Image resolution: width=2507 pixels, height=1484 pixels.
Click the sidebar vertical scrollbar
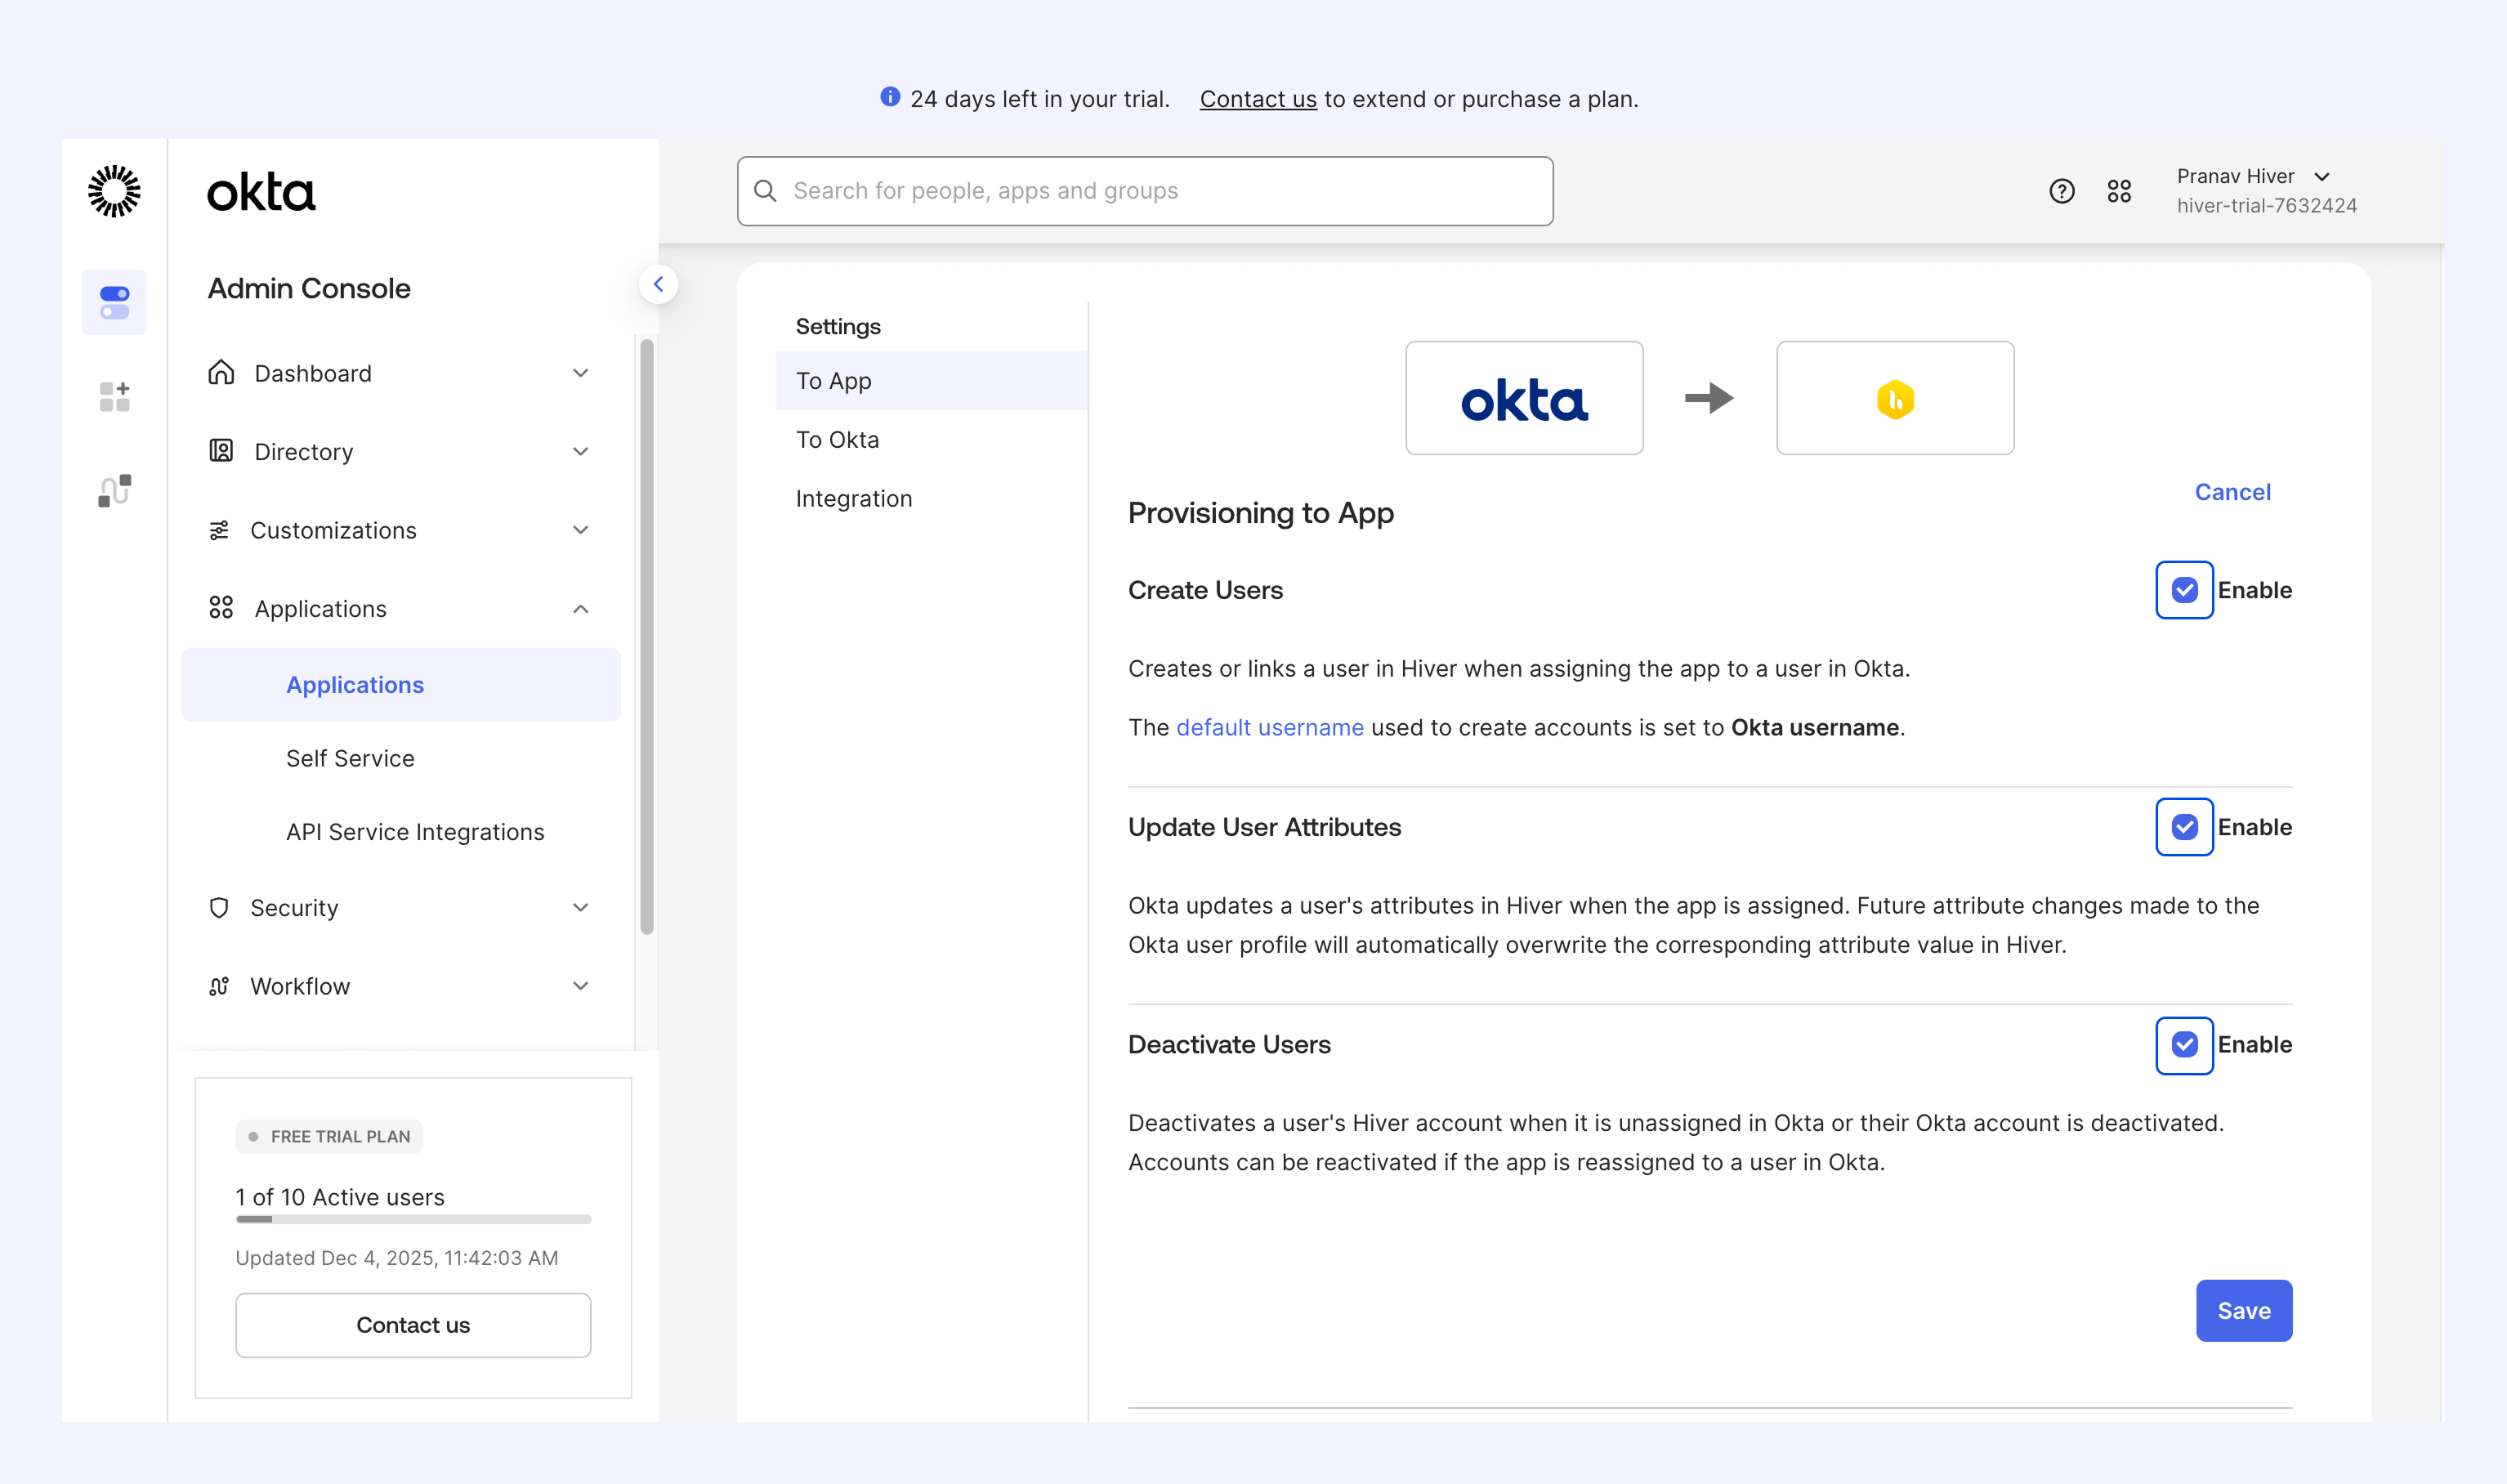[x=647, y=637]
